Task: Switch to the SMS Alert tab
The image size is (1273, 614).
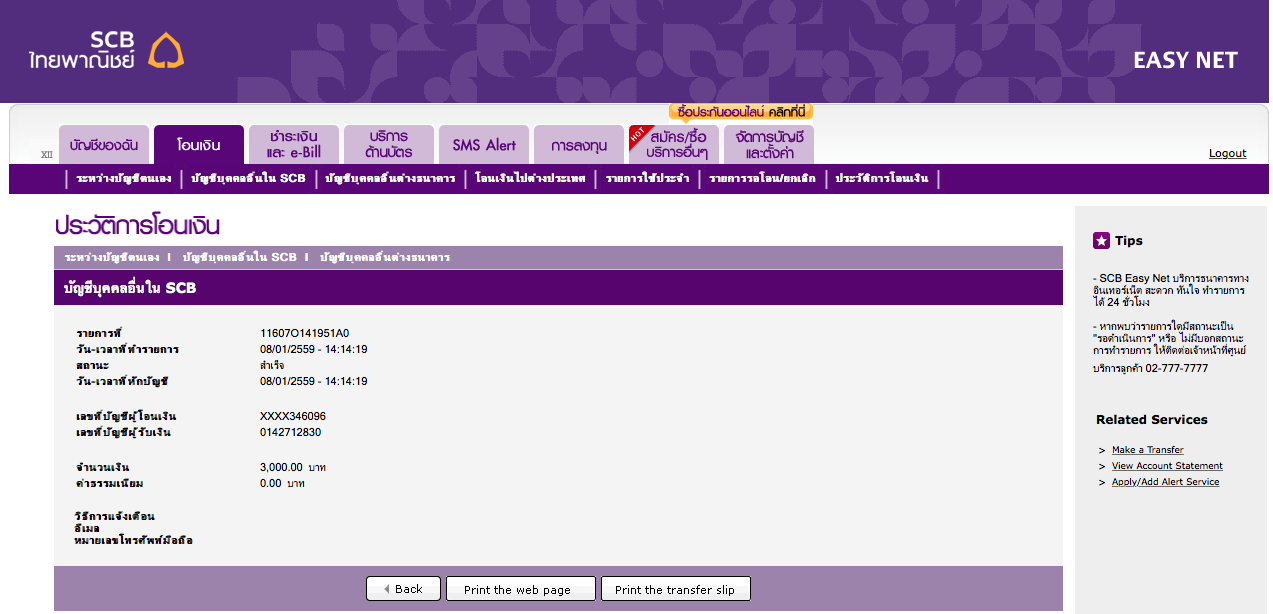Action: (x=484, y=145)
